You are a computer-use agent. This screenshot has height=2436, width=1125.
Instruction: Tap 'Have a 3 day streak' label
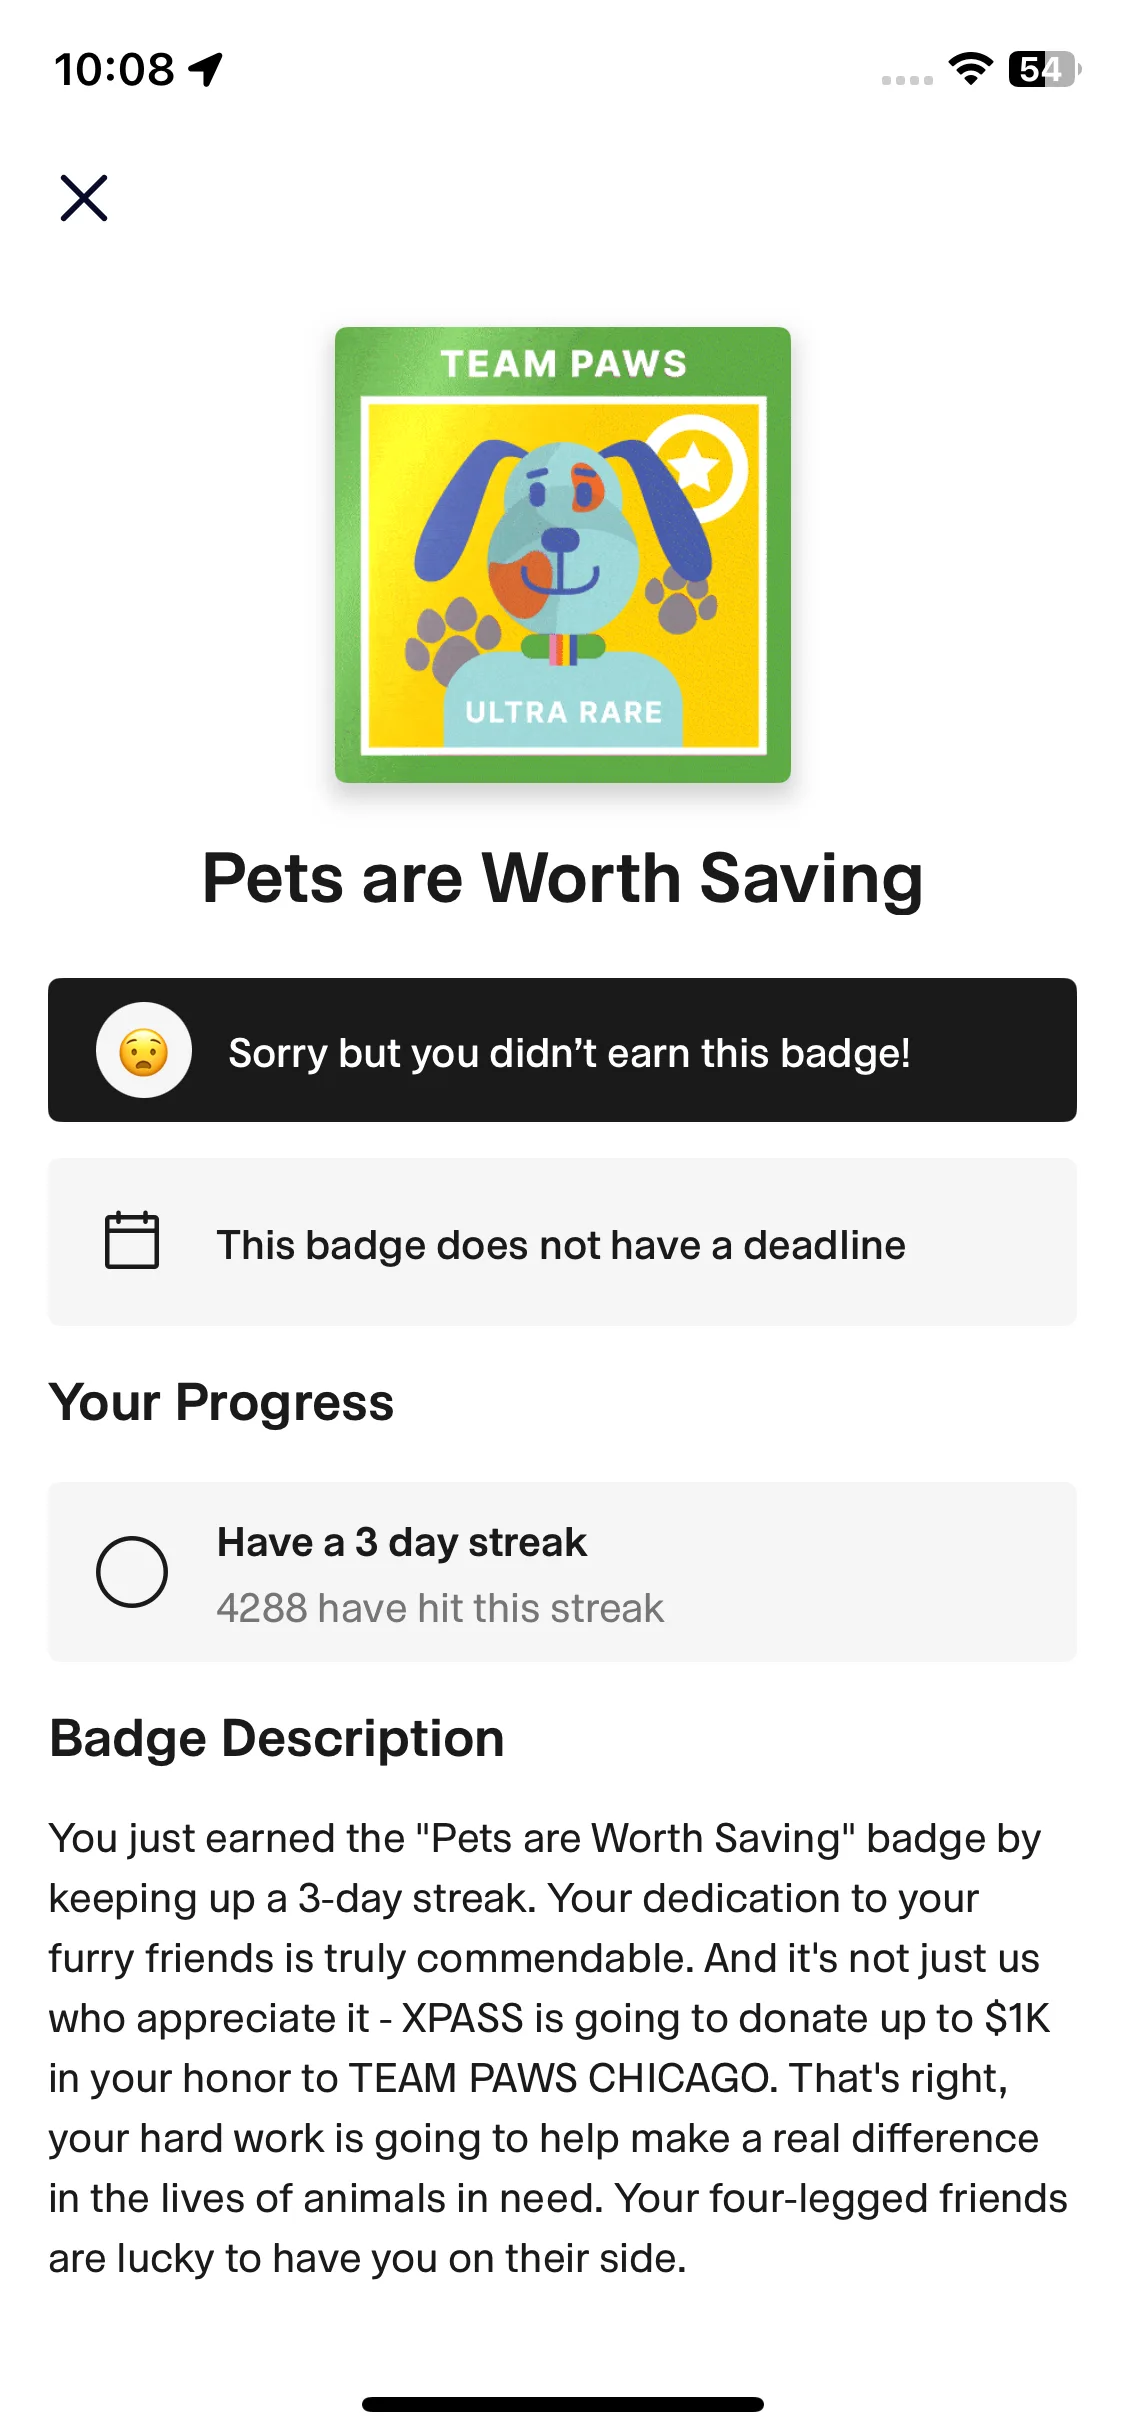coord(402,1542)
